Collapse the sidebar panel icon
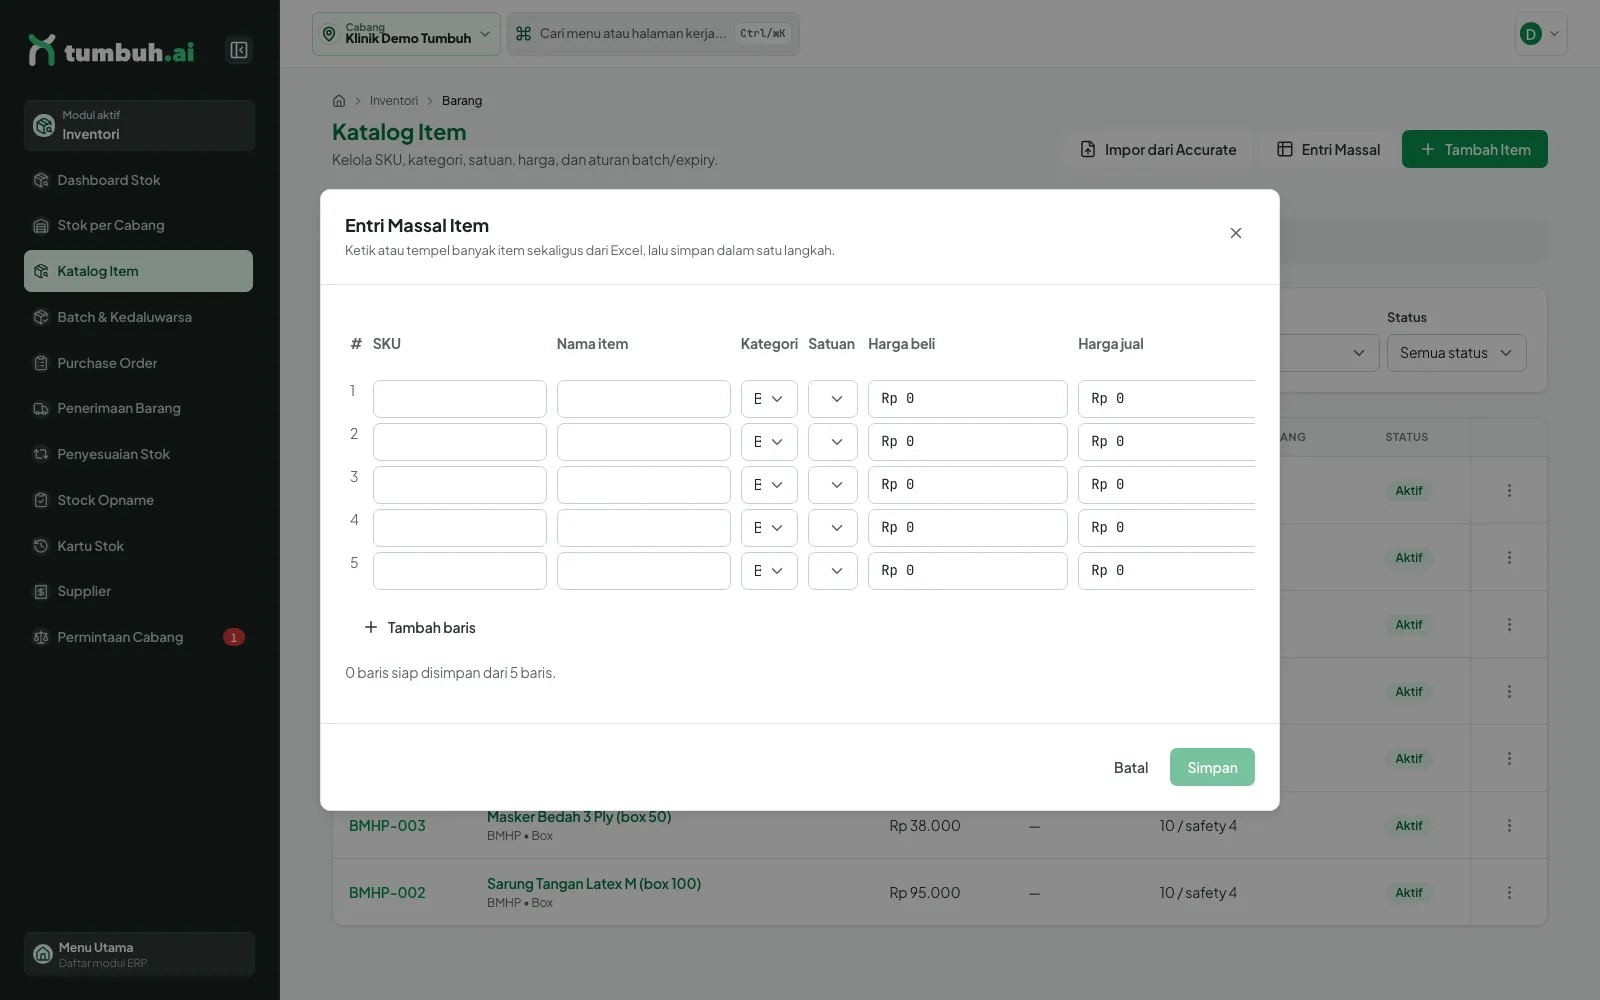Viewport: 1600px width, 1000px height. [239, 50]
